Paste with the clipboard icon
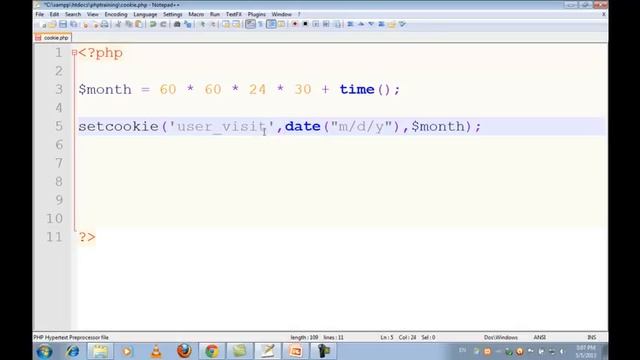 (x=139, y=24)
